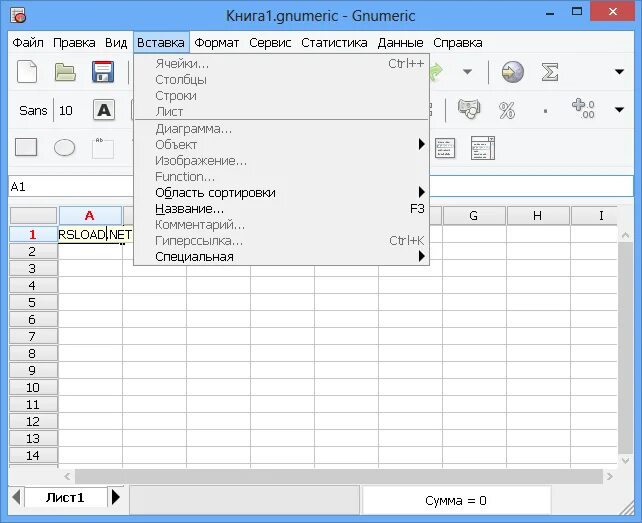642x523 pixels.
Task: Expand the Область сортировки submenu
Action: point(281,192)
